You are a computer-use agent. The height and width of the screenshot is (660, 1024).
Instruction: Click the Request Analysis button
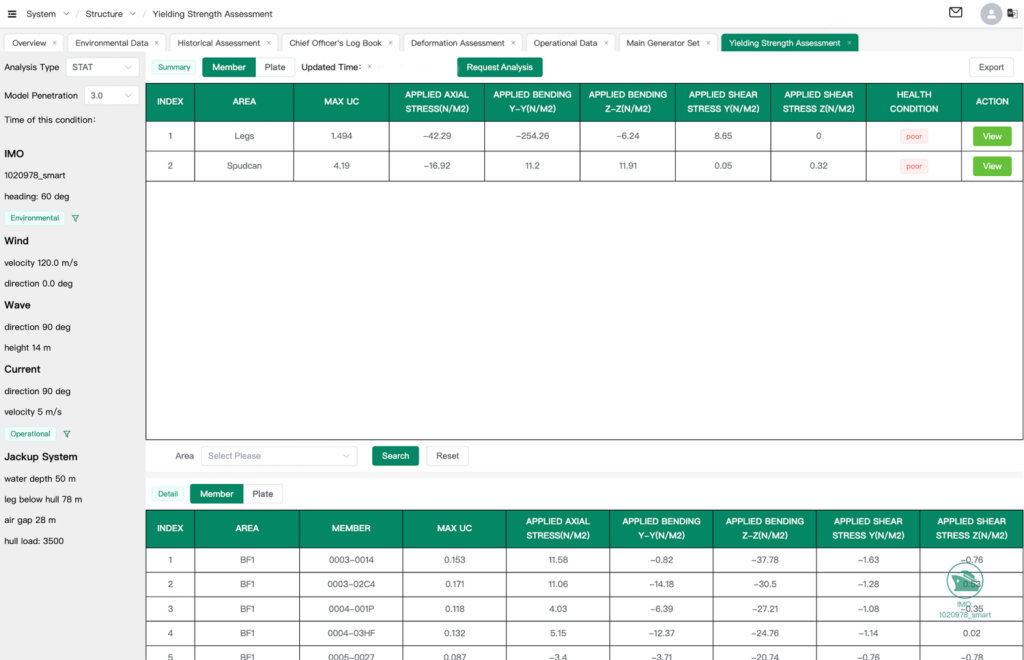click(x=499, y=67)
